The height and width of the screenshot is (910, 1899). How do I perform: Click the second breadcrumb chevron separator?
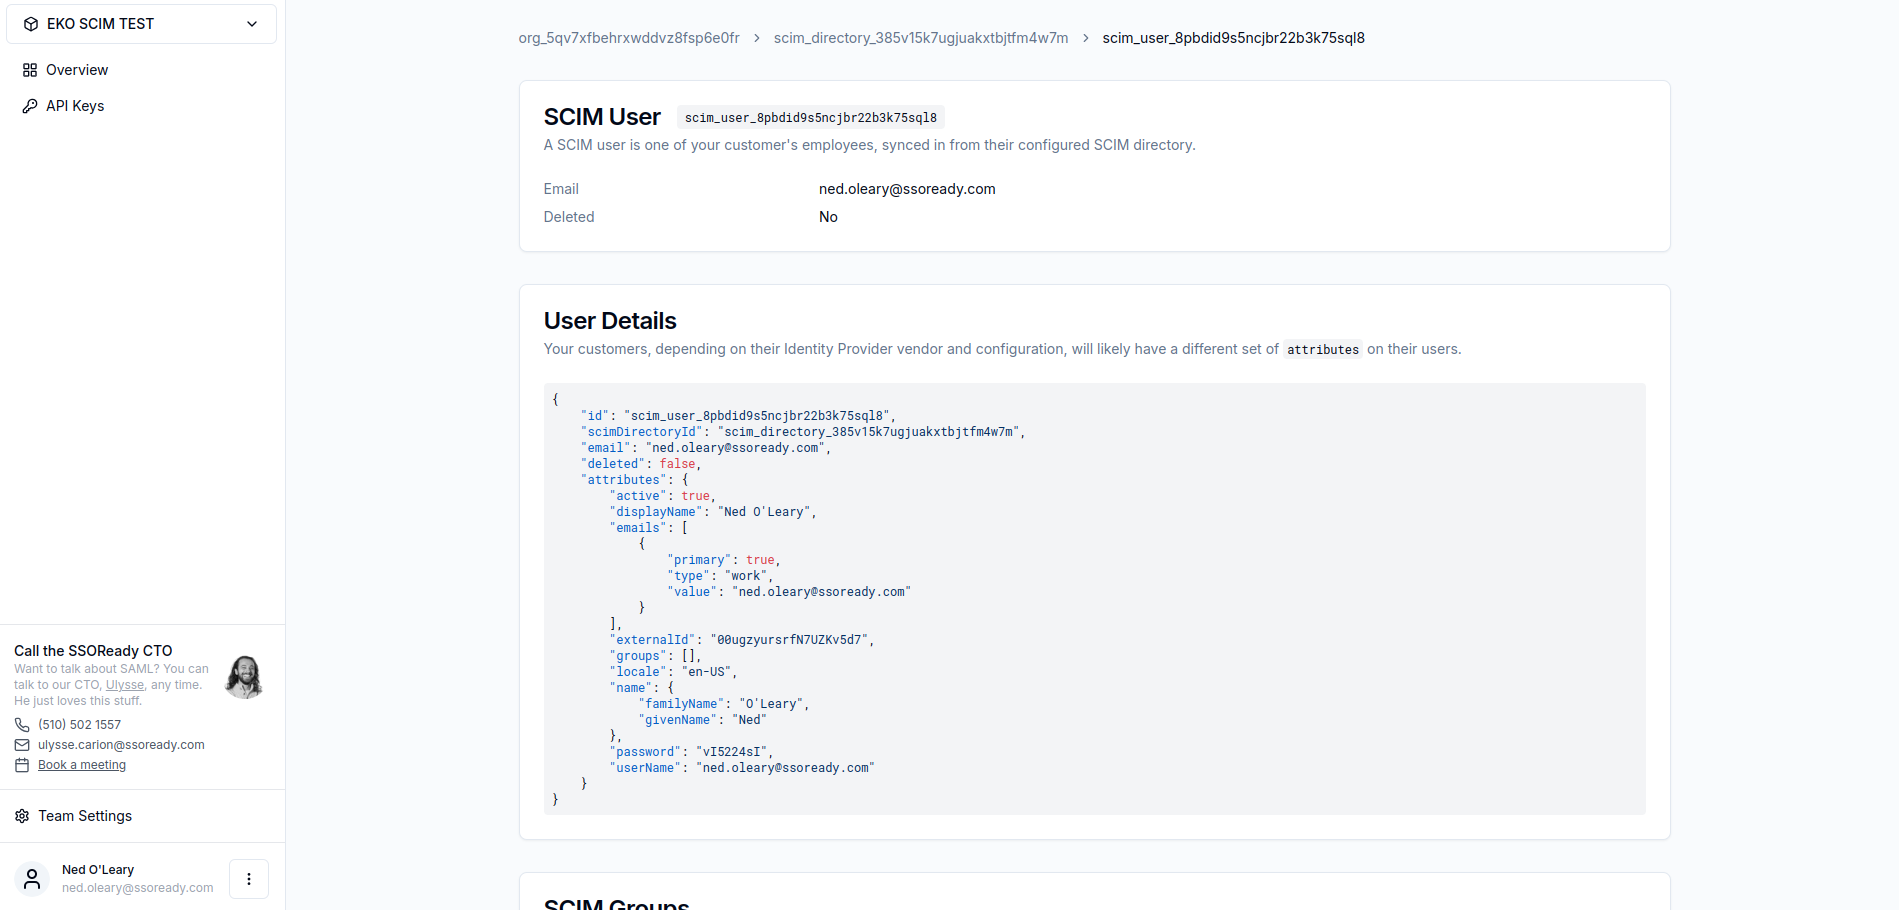[x=1085, y=38]
